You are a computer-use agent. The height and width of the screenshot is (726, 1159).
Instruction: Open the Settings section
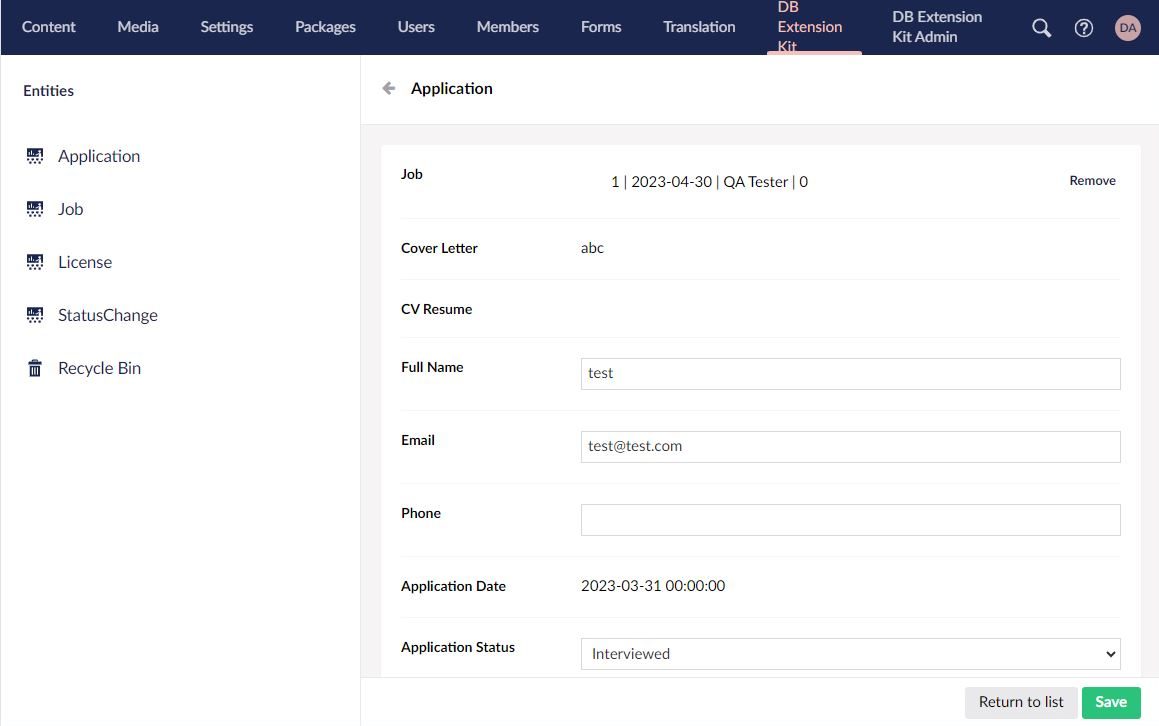point(226,27)
